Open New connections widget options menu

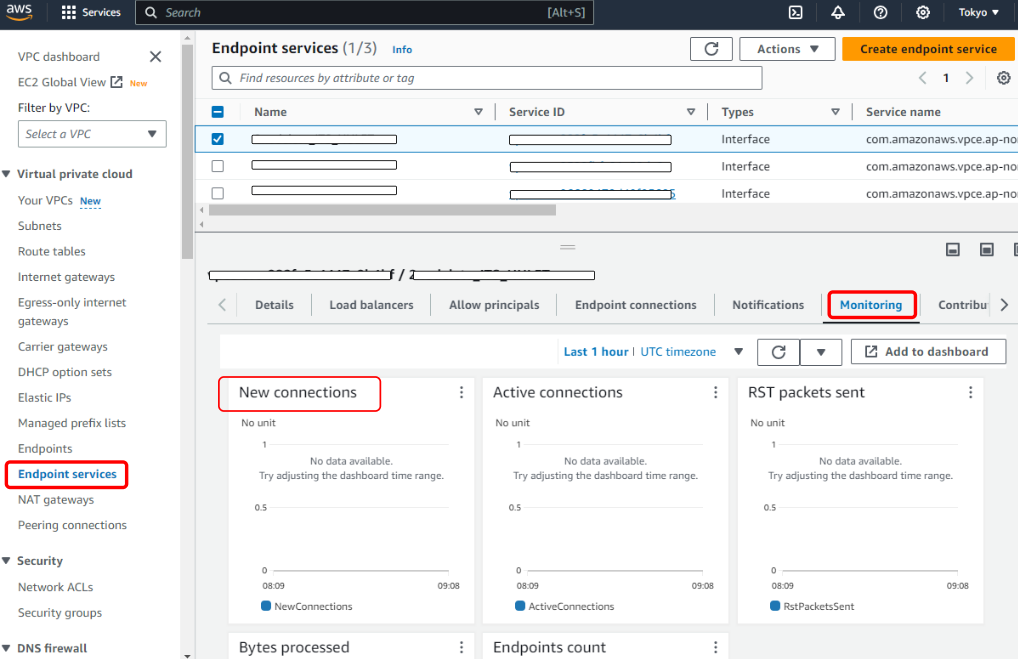click(462, 392)
